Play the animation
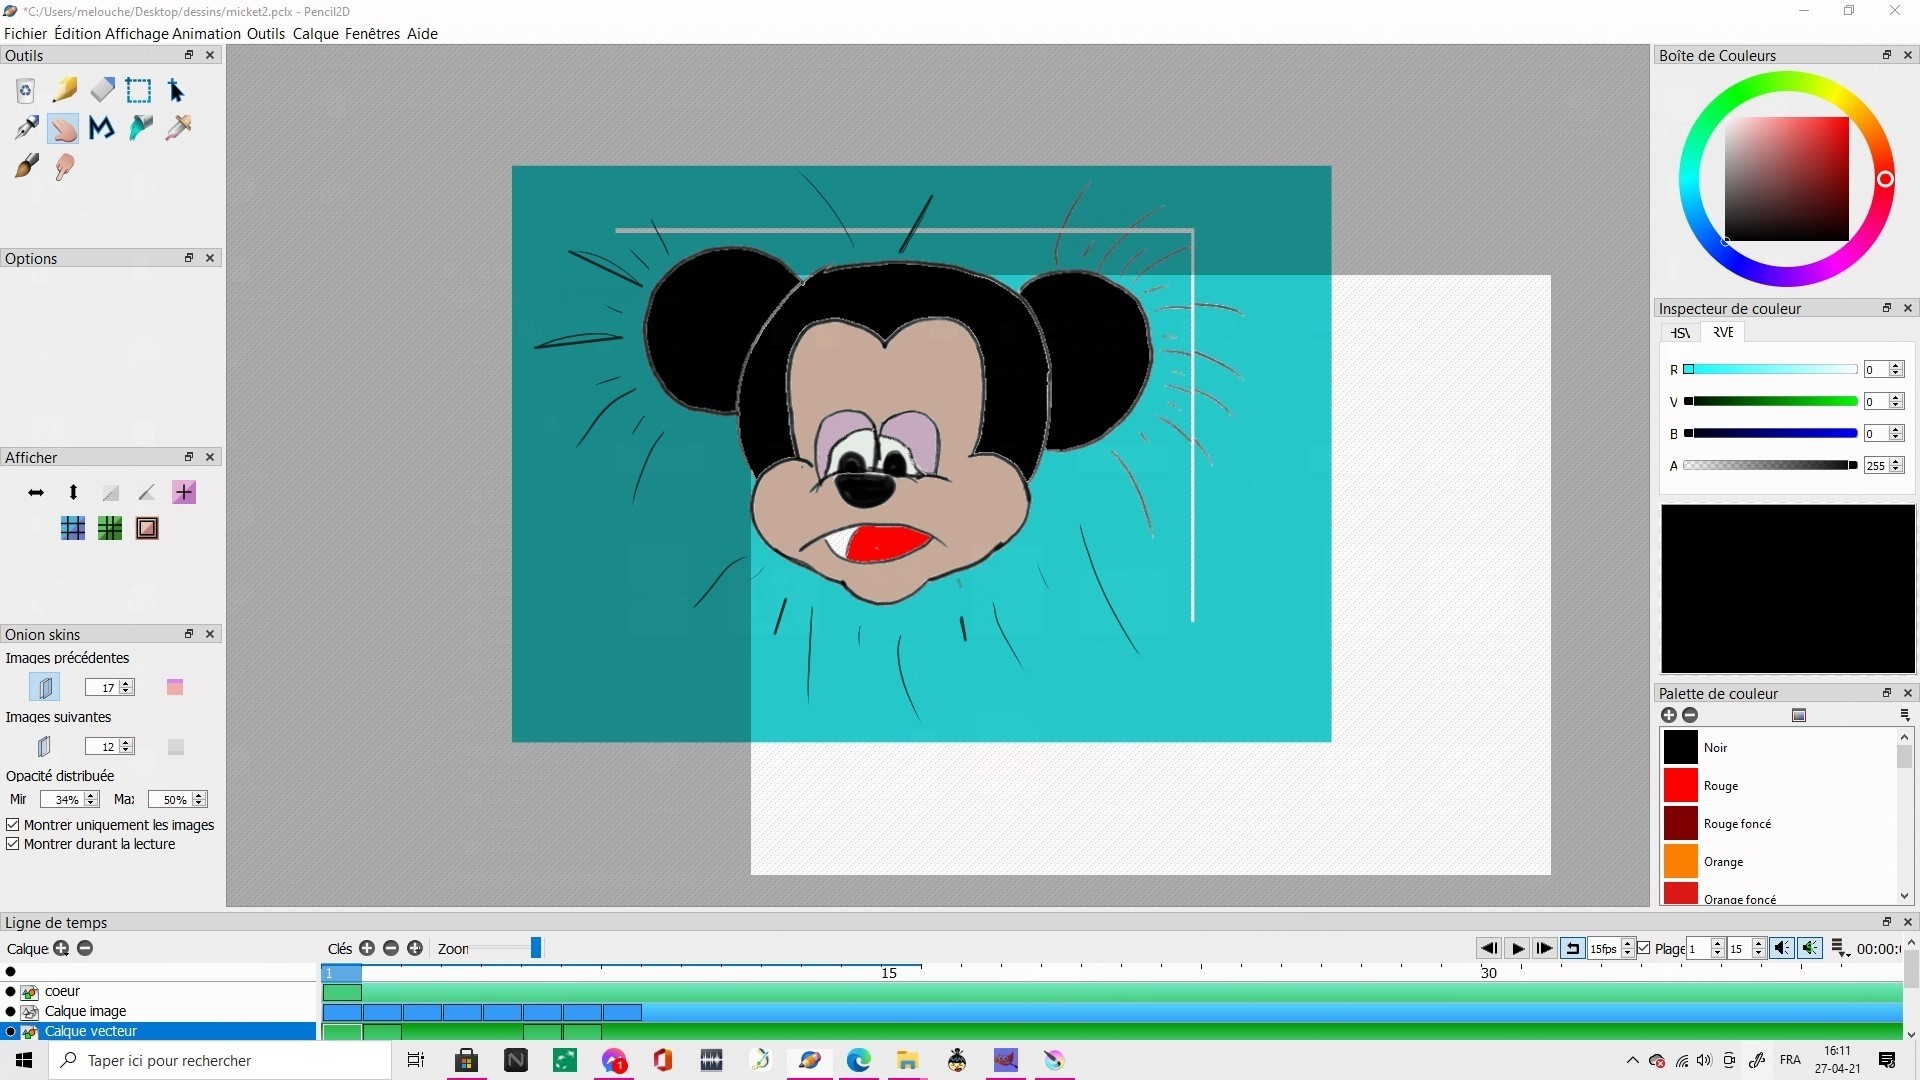1920x1080 pixels. coord(1517,948)
